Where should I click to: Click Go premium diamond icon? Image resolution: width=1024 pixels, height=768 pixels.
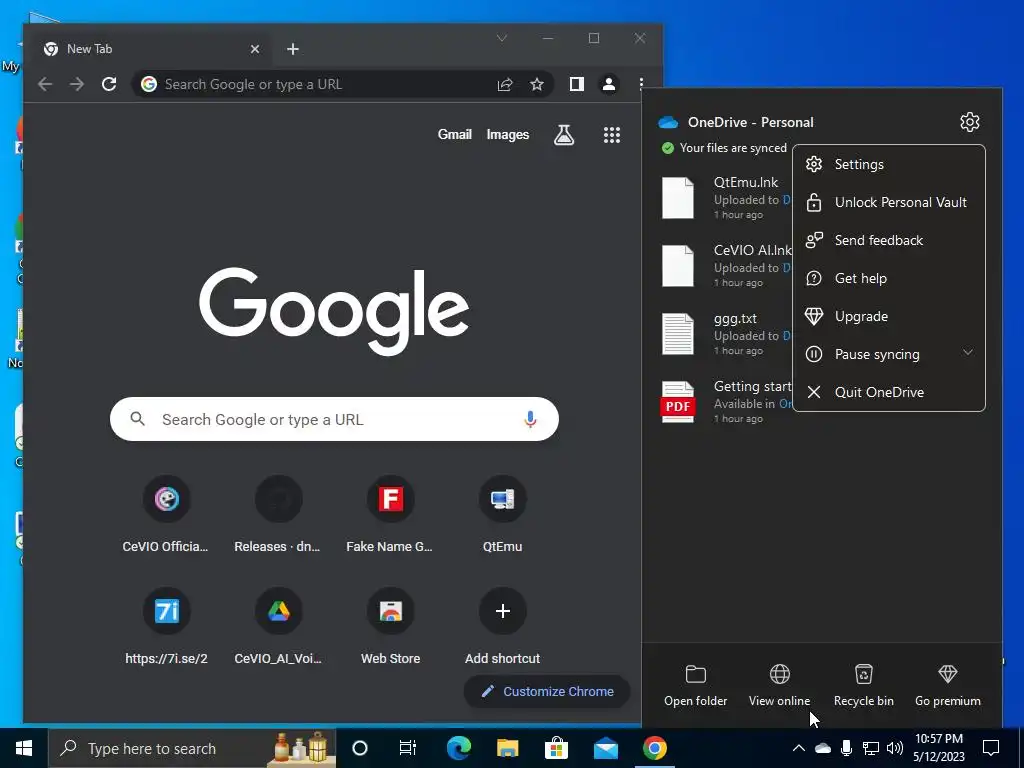pyautogui.click(x=948, y=674)
